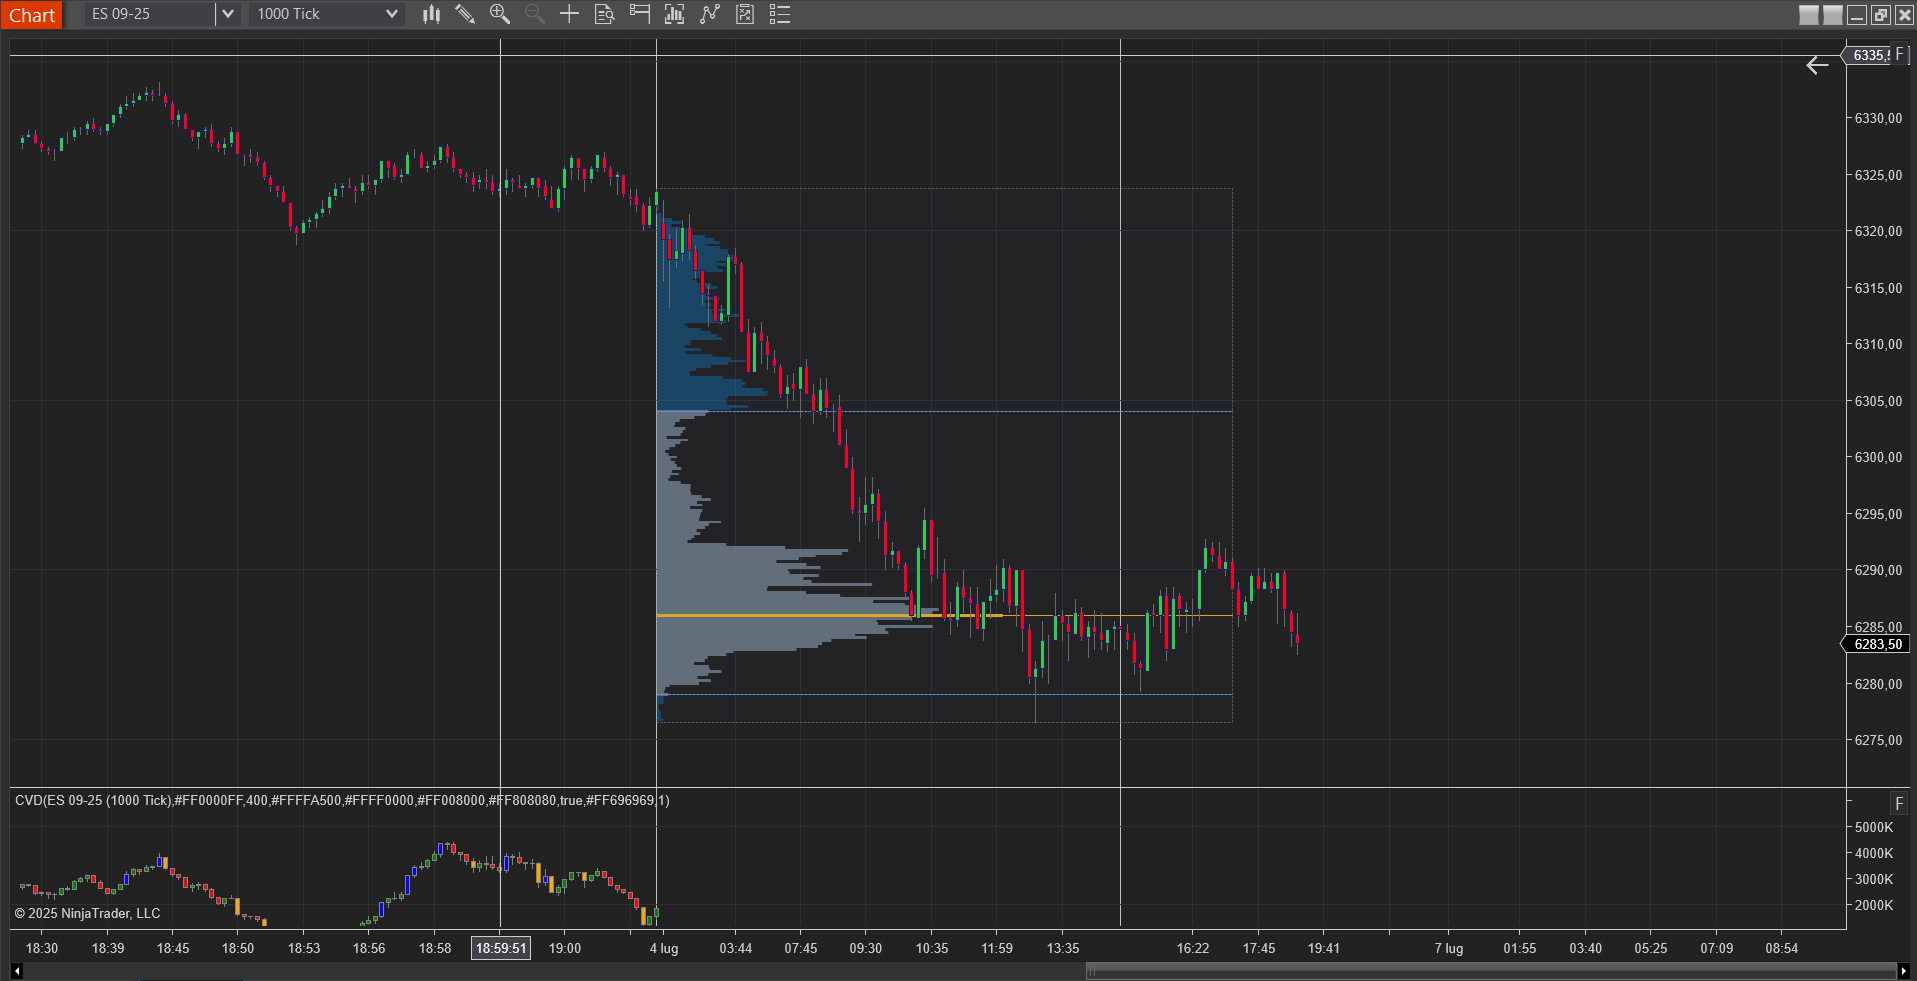Toggle the Chart Trader panel icon
Viewport: 1917px width, 981px height.
click(639, 14)
